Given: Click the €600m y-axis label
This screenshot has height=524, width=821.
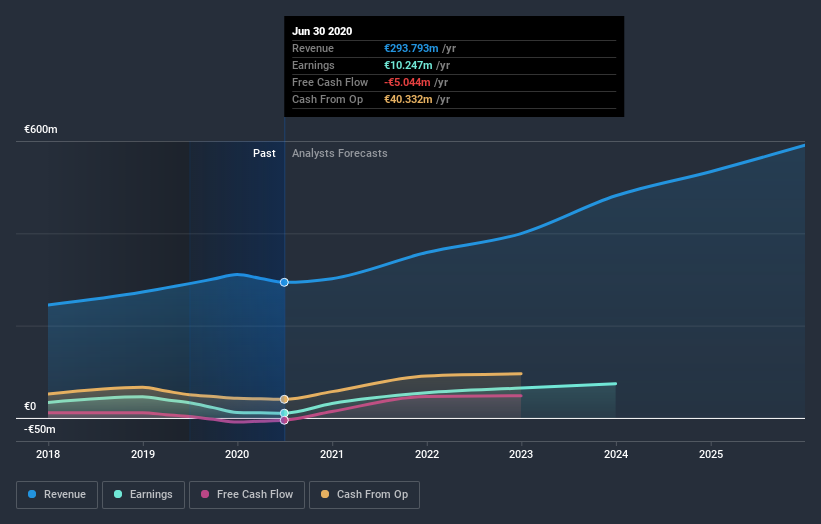Looking at the screenshot, I should [41, 129].
